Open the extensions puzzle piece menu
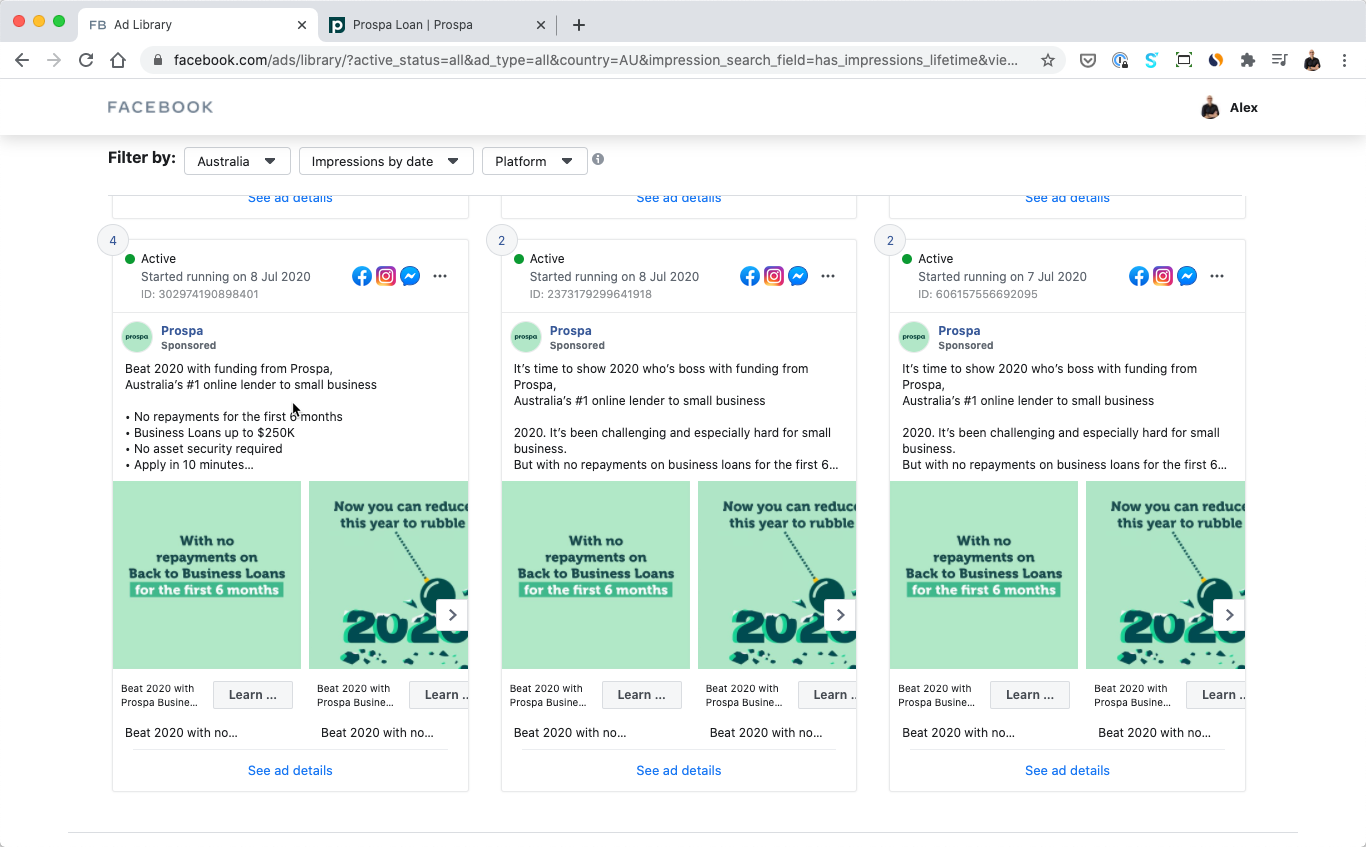The height and width of the screenshot is (847, 1366). pos(1247,60)
